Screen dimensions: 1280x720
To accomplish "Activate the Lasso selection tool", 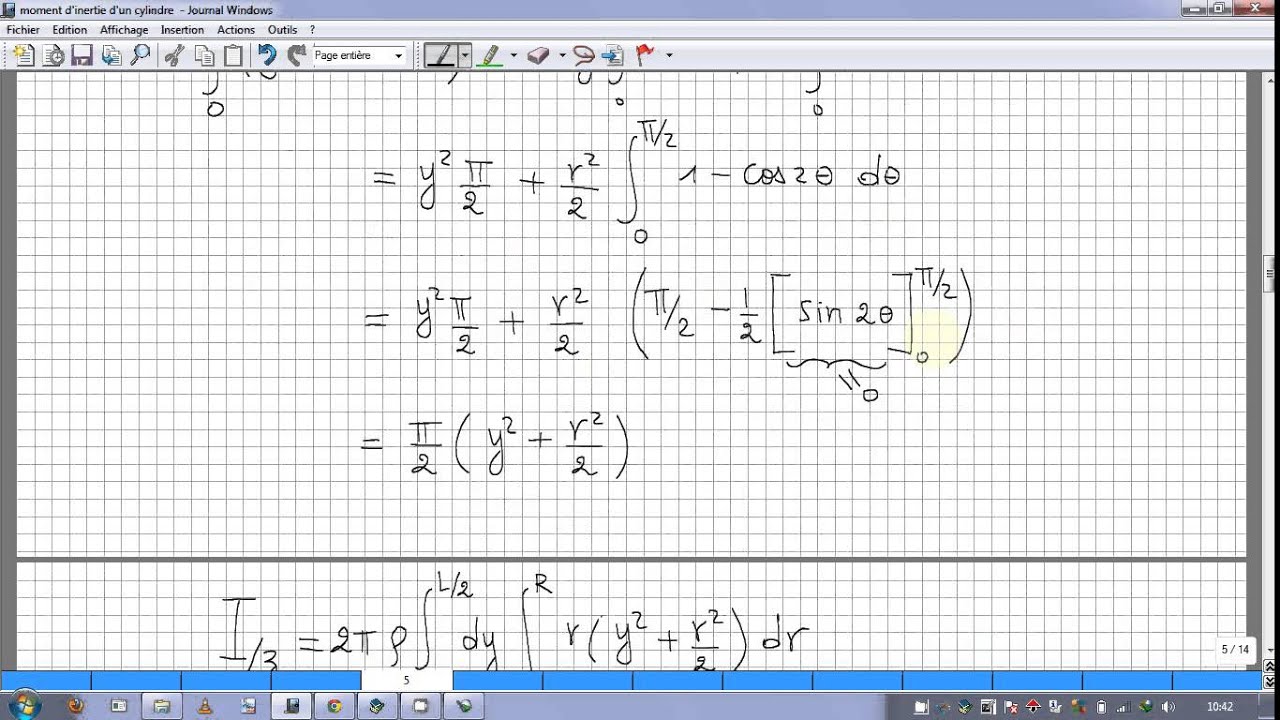I will (x=584, y=55).
